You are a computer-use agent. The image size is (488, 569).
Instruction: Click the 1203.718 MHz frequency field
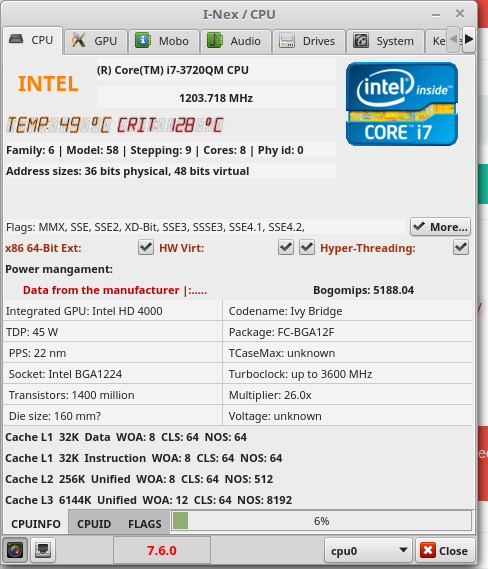[x=216, y=98]
